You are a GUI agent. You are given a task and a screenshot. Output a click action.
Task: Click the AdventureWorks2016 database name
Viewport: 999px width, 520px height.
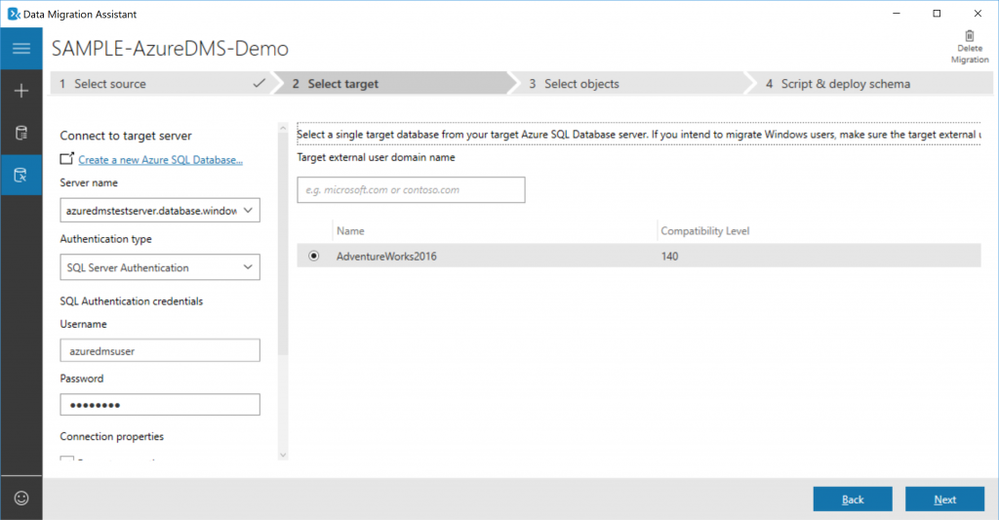pos(386,256)
